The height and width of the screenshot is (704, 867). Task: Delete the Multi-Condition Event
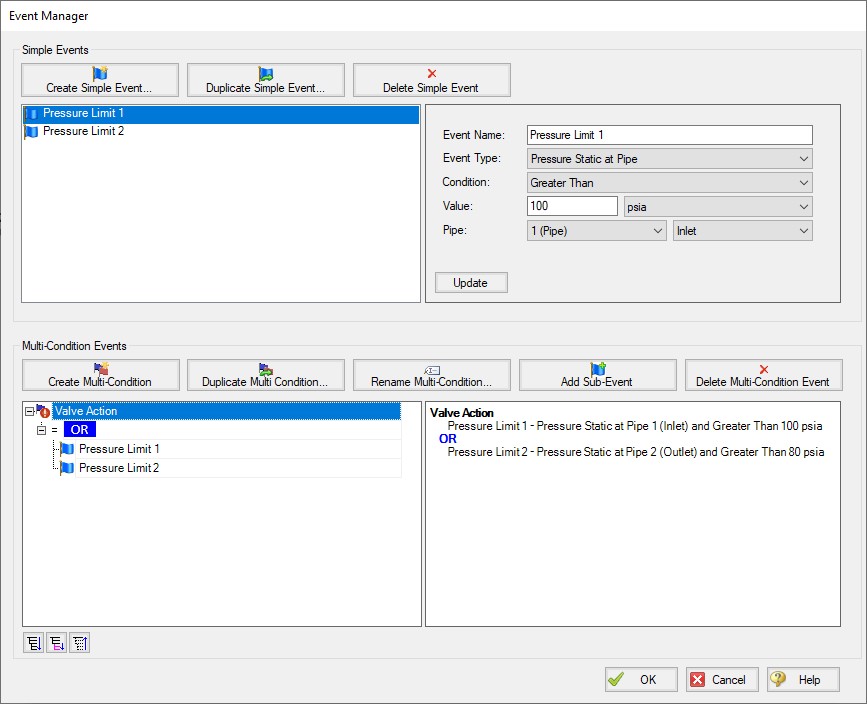pyautogui.click(x=763, y=375)
